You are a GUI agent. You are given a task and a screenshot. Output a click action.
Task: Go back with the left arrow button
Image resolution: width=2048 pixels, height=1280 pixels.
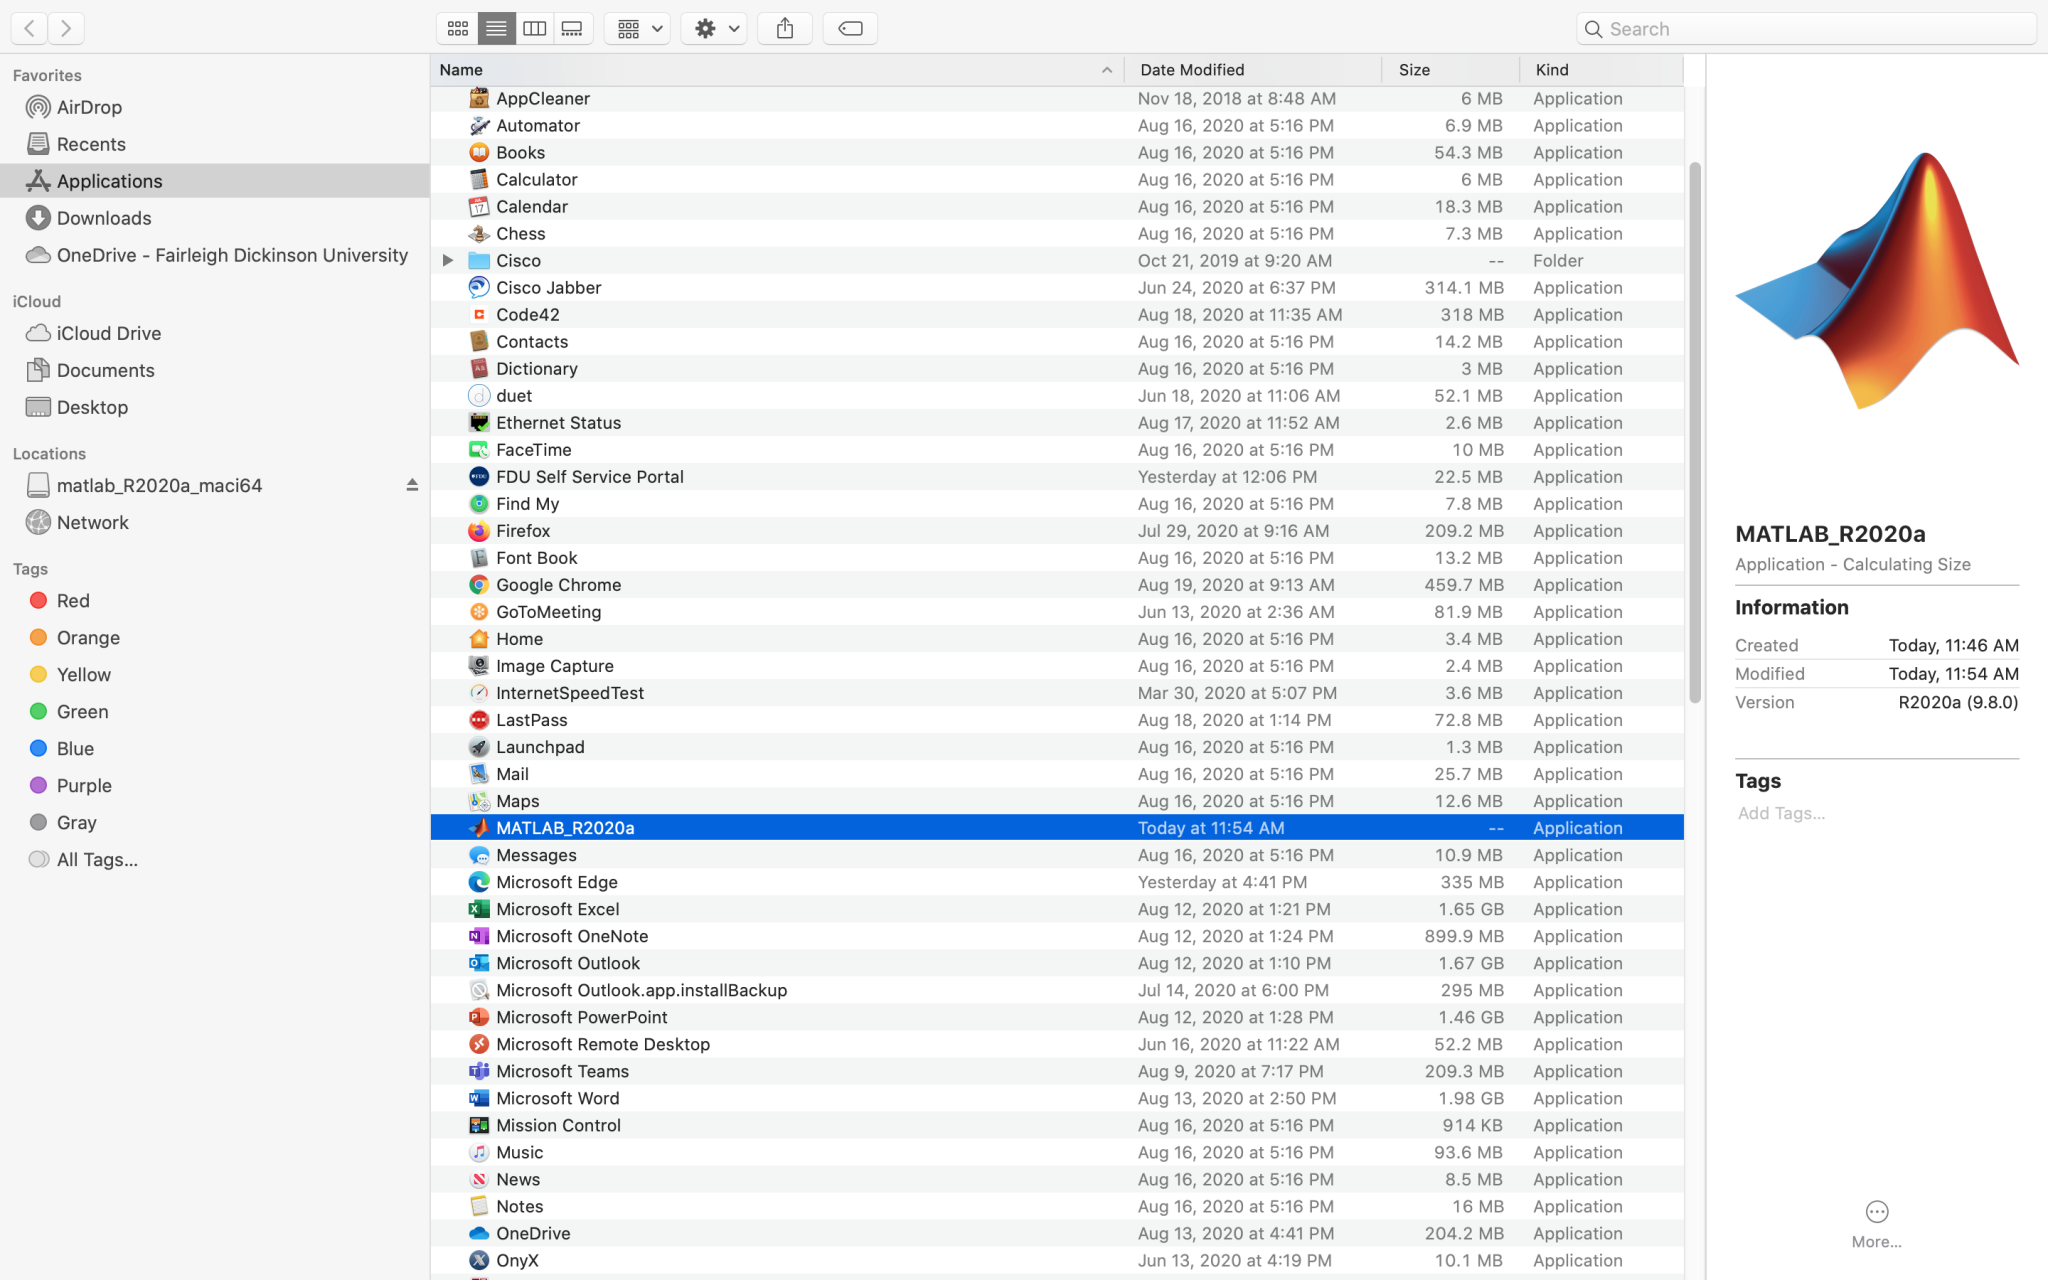[29, 28]
